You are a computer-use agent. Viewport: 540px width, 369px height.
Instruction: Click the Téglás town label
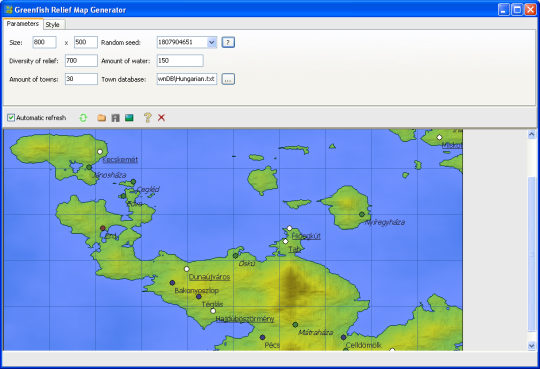point(212,304)
